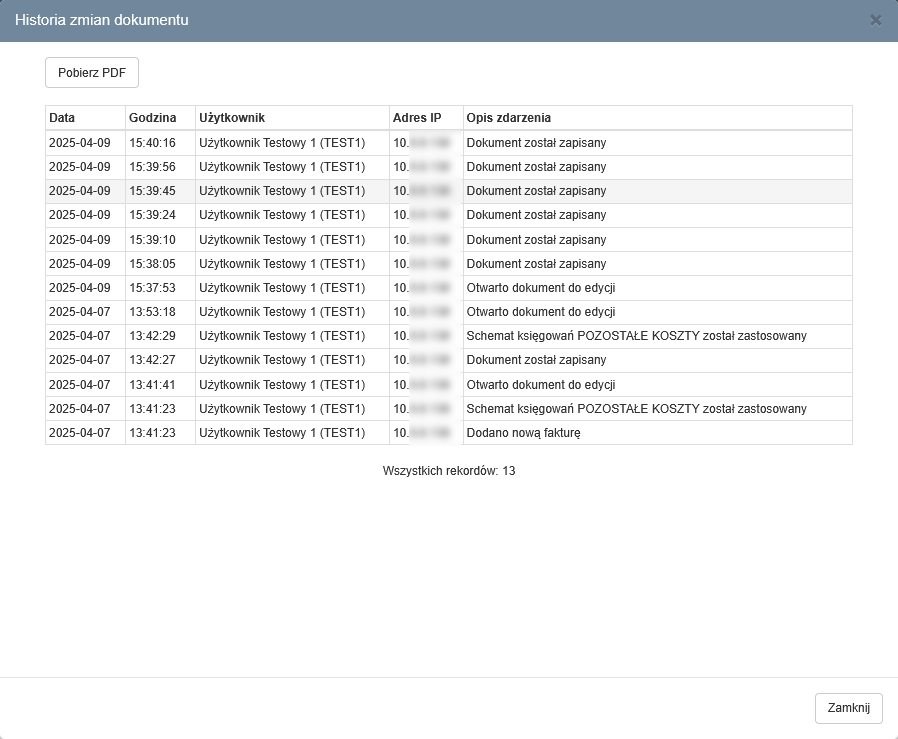Click the 15:37:53 Otwarto dokument do edycji entry
Image resolution: width=898 pixels, height=739 pixels.
point(540,288)
